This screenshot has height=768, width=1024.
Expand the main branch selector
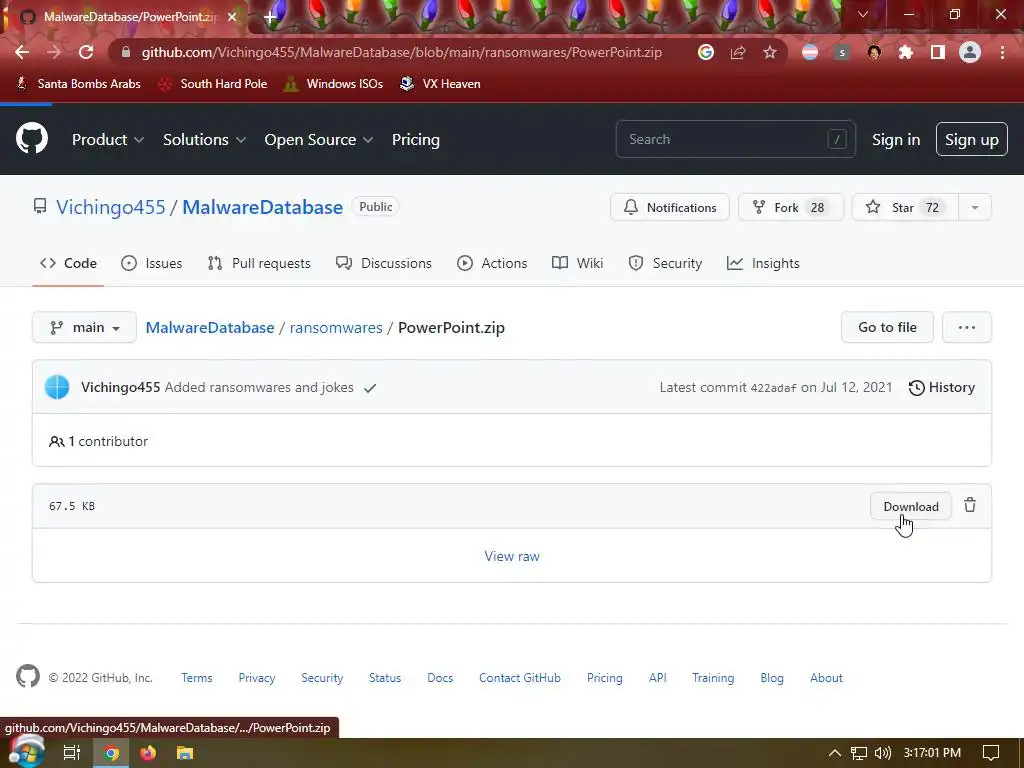(x=84, y=327)
